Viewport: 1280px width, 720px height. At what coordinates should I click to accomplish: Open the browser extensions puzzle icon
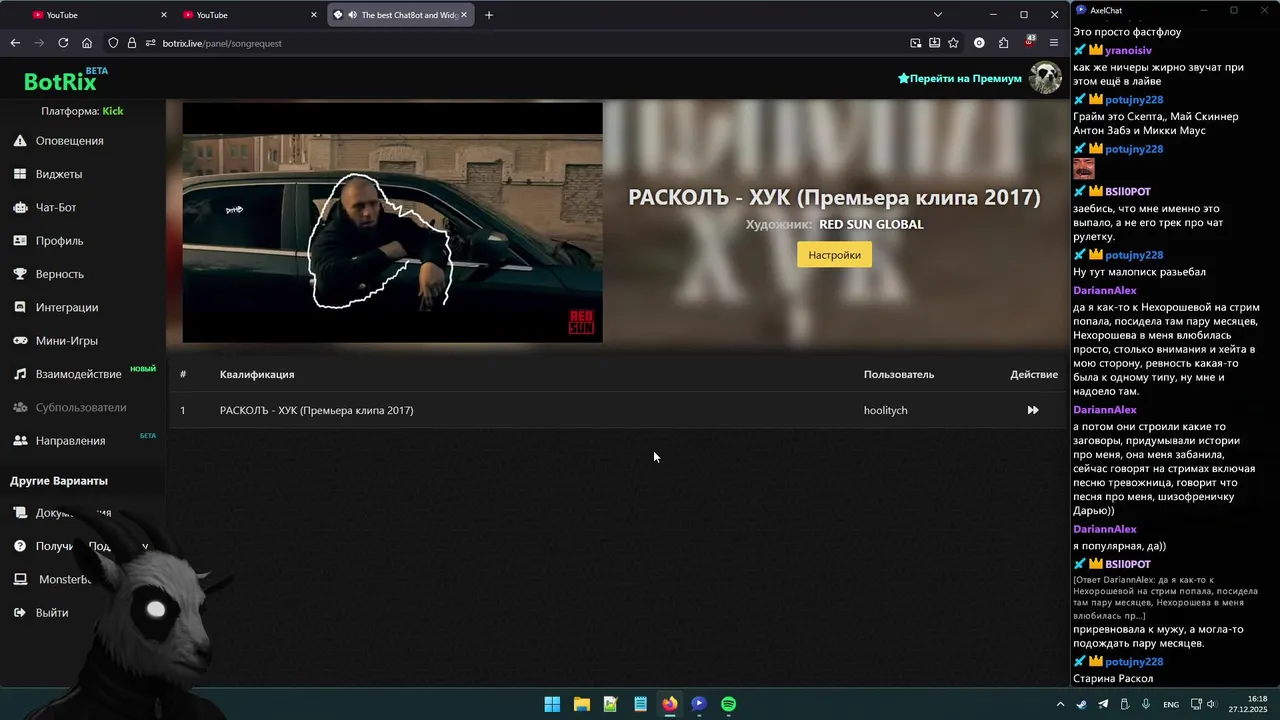[1003, 43]
